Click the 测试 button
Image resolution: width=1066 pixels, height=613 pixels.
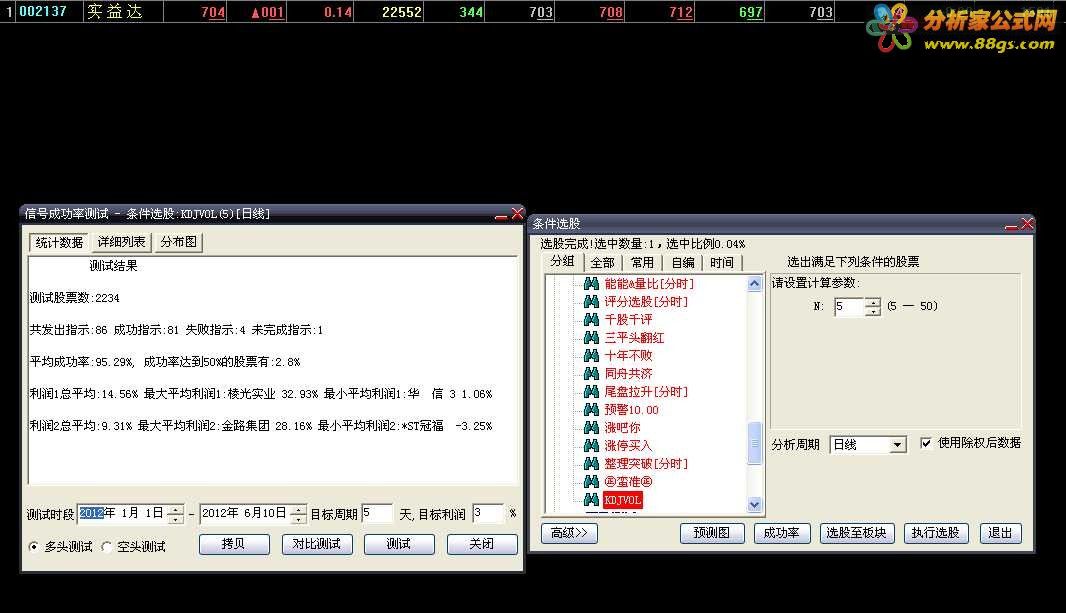point(399,544)
